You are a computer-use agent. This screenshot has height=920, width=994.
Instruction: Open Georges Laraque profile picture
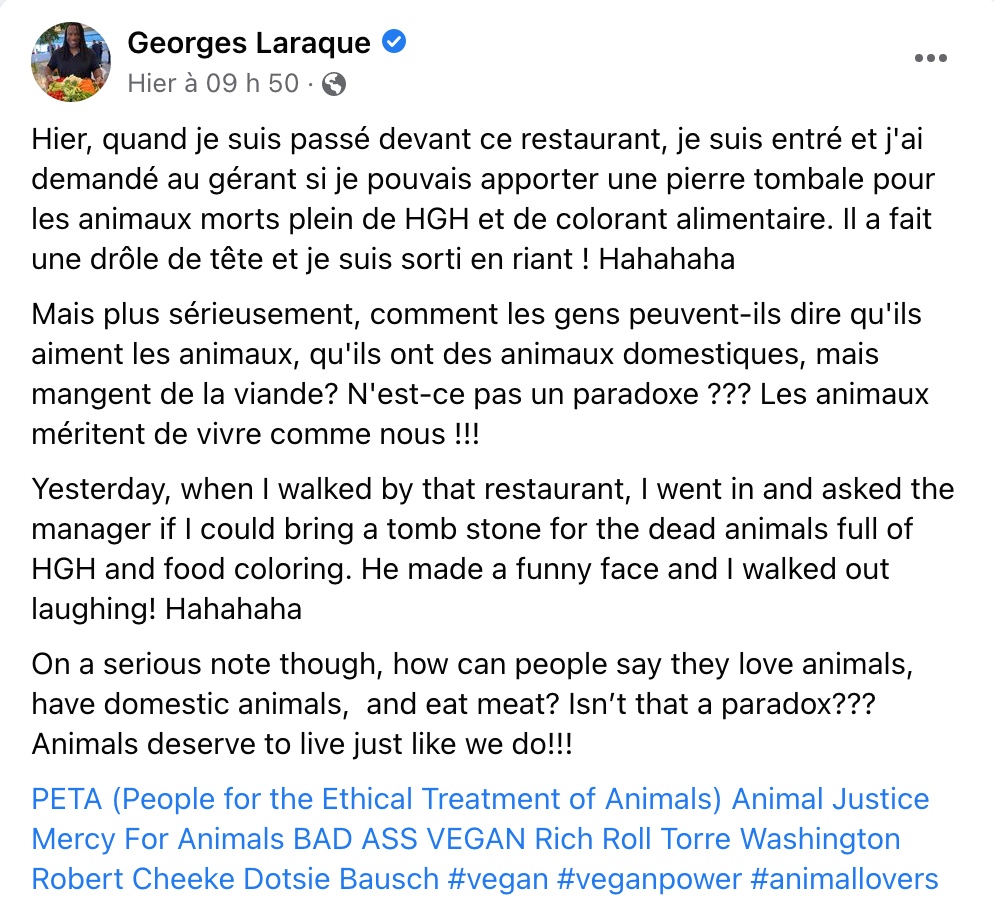pos(71,62)
